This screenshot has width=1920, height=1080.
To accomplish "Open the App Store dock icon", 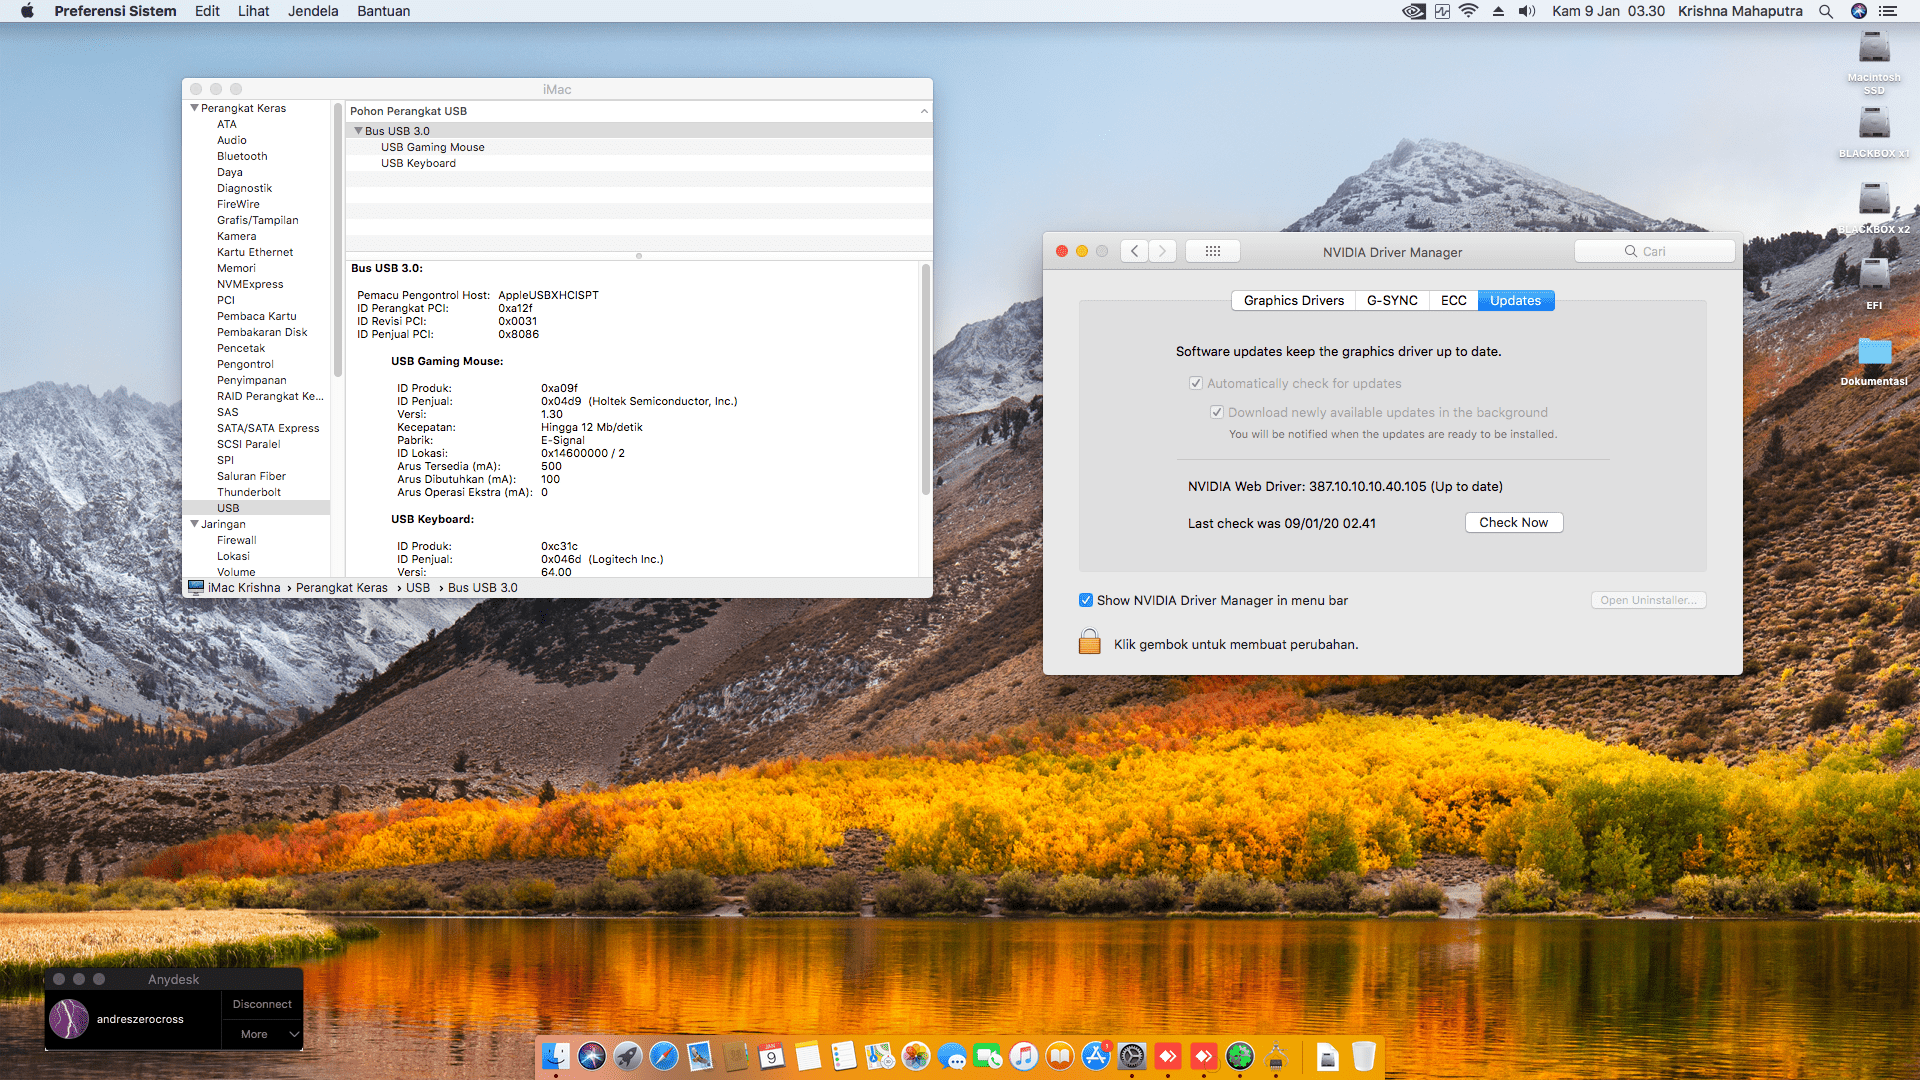I will click(1096, 1056).
